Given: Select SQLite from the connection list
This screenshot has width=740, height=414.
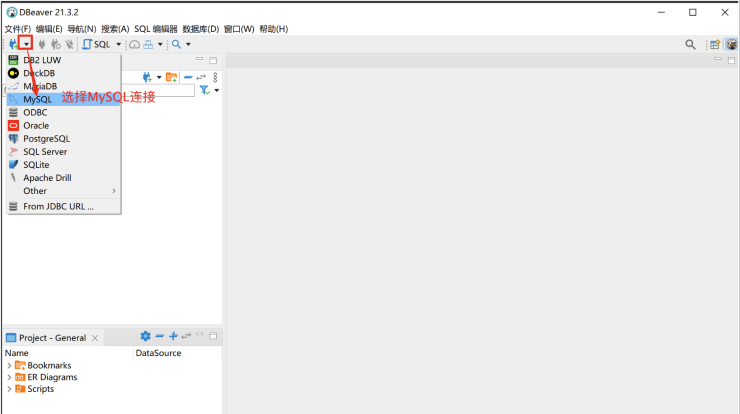Looking at the screenshot, I should (64, 165).
